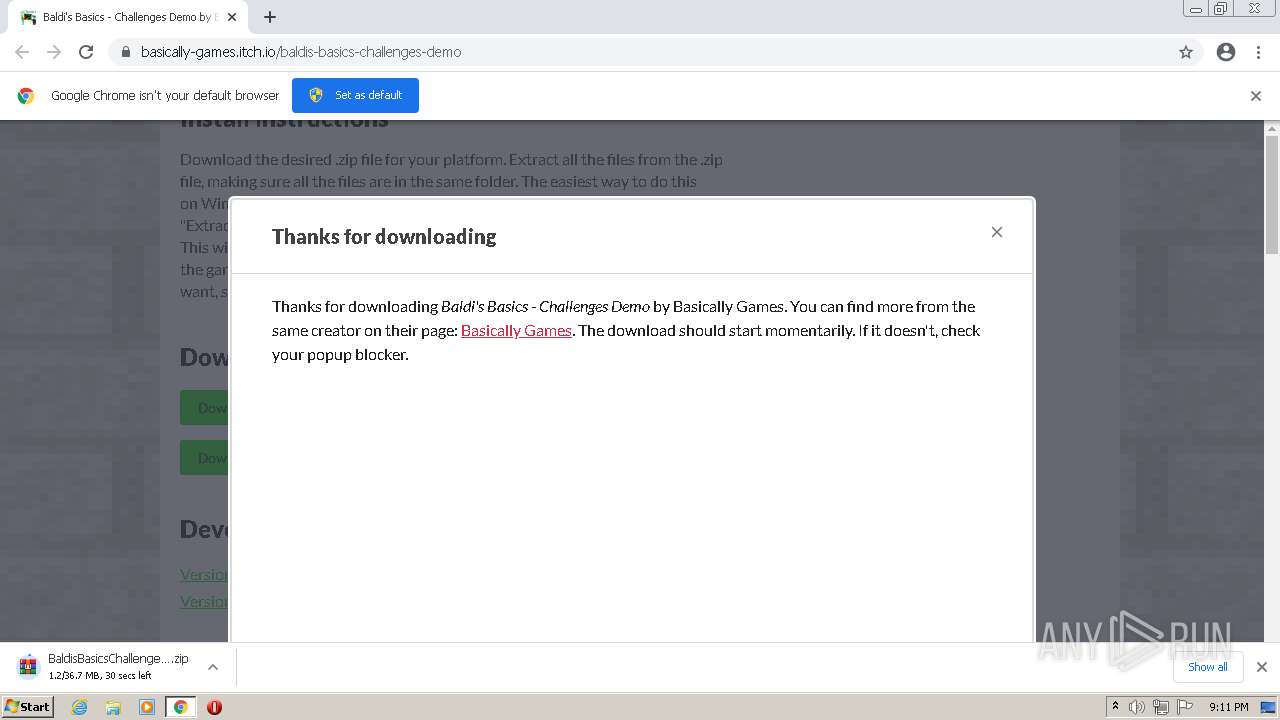Click the show desktop tray button
Viewport: 1280px width, 720px height.
1268,707
